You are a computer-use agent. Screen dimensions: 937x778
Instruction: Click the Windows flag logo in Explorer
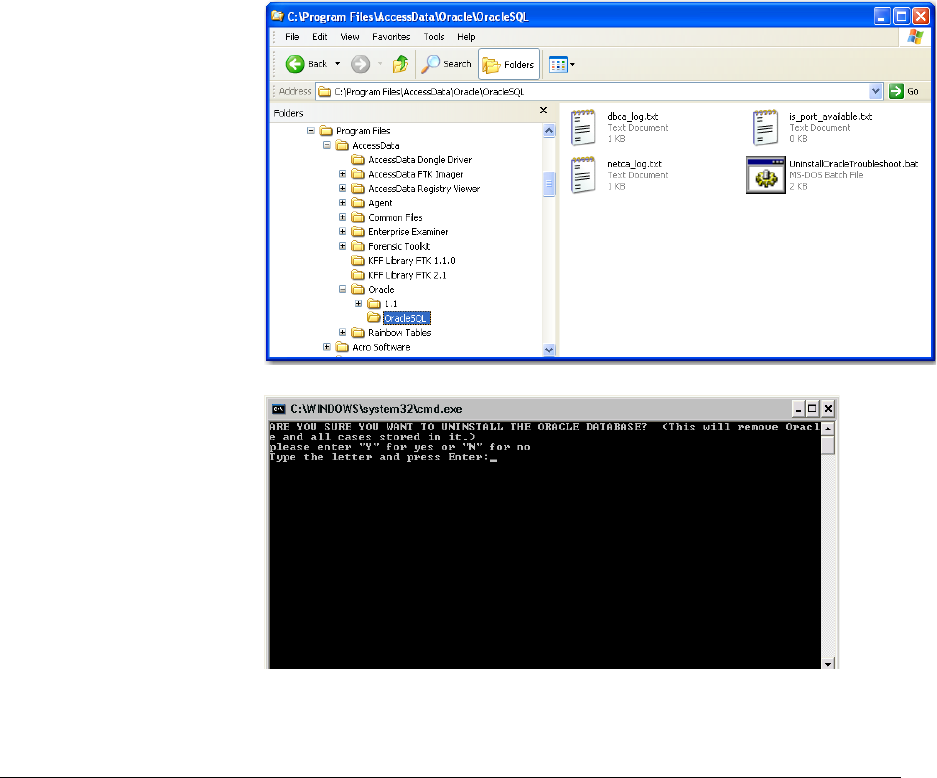[915, 37]
